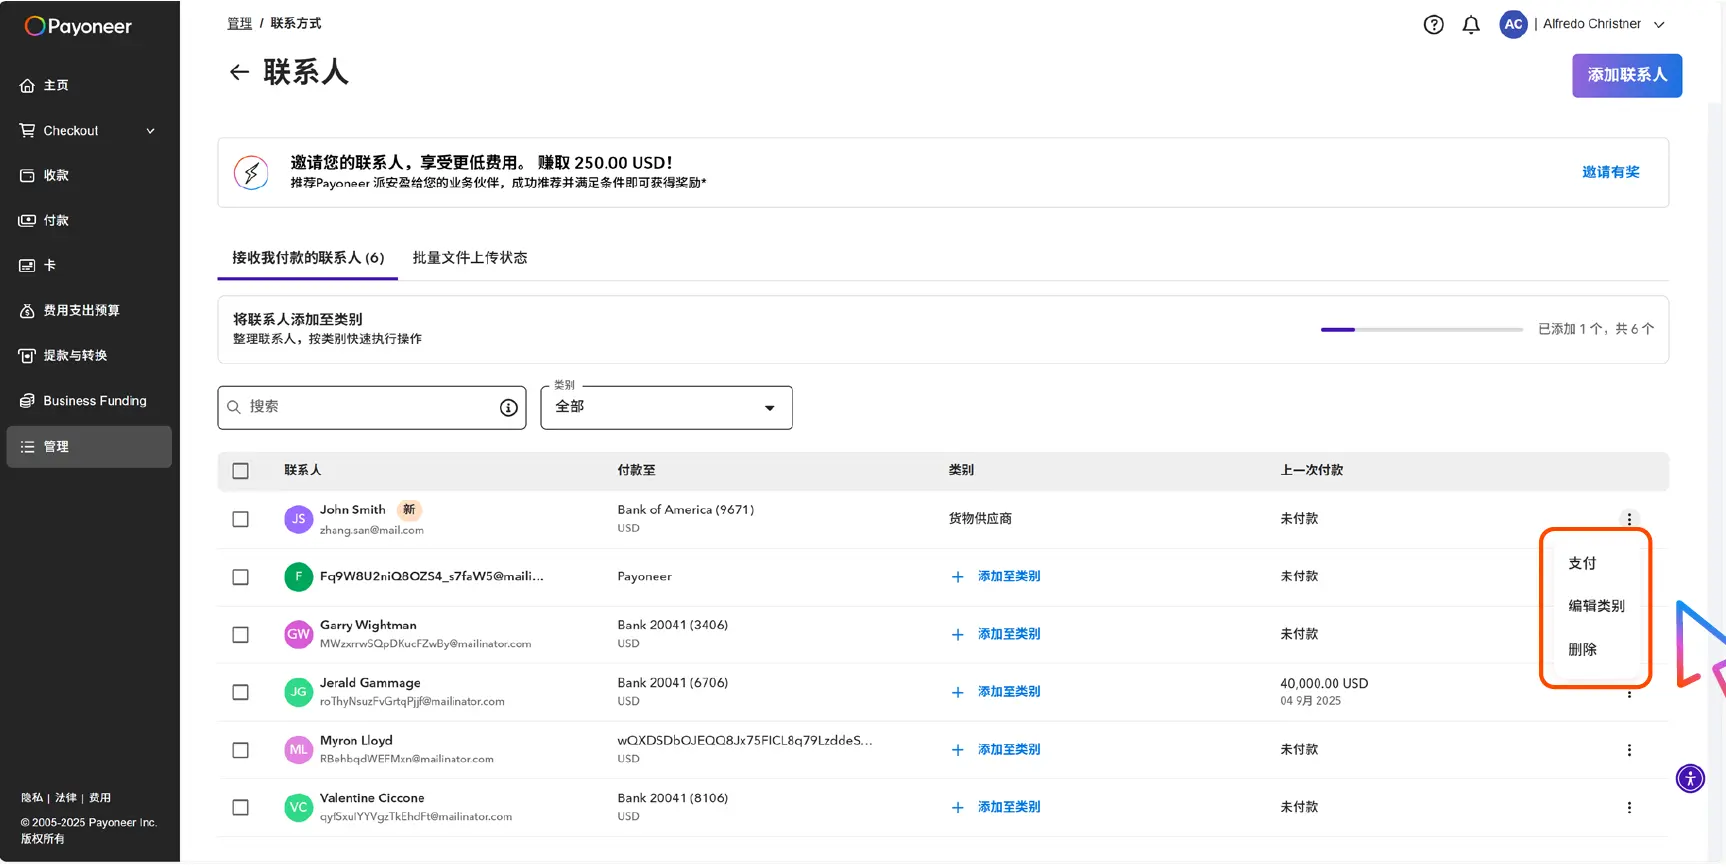The height and width of the screenshot is (868, 1726).
Task: Click the Checkout cart icon
Action: [x=27, y=131]
